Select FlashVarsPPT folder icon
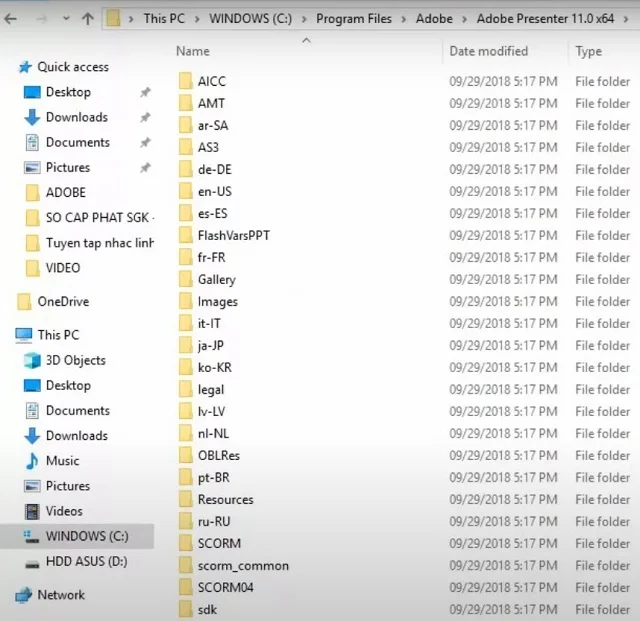This screenshot has width=640, height=621. tap(185, 236)
